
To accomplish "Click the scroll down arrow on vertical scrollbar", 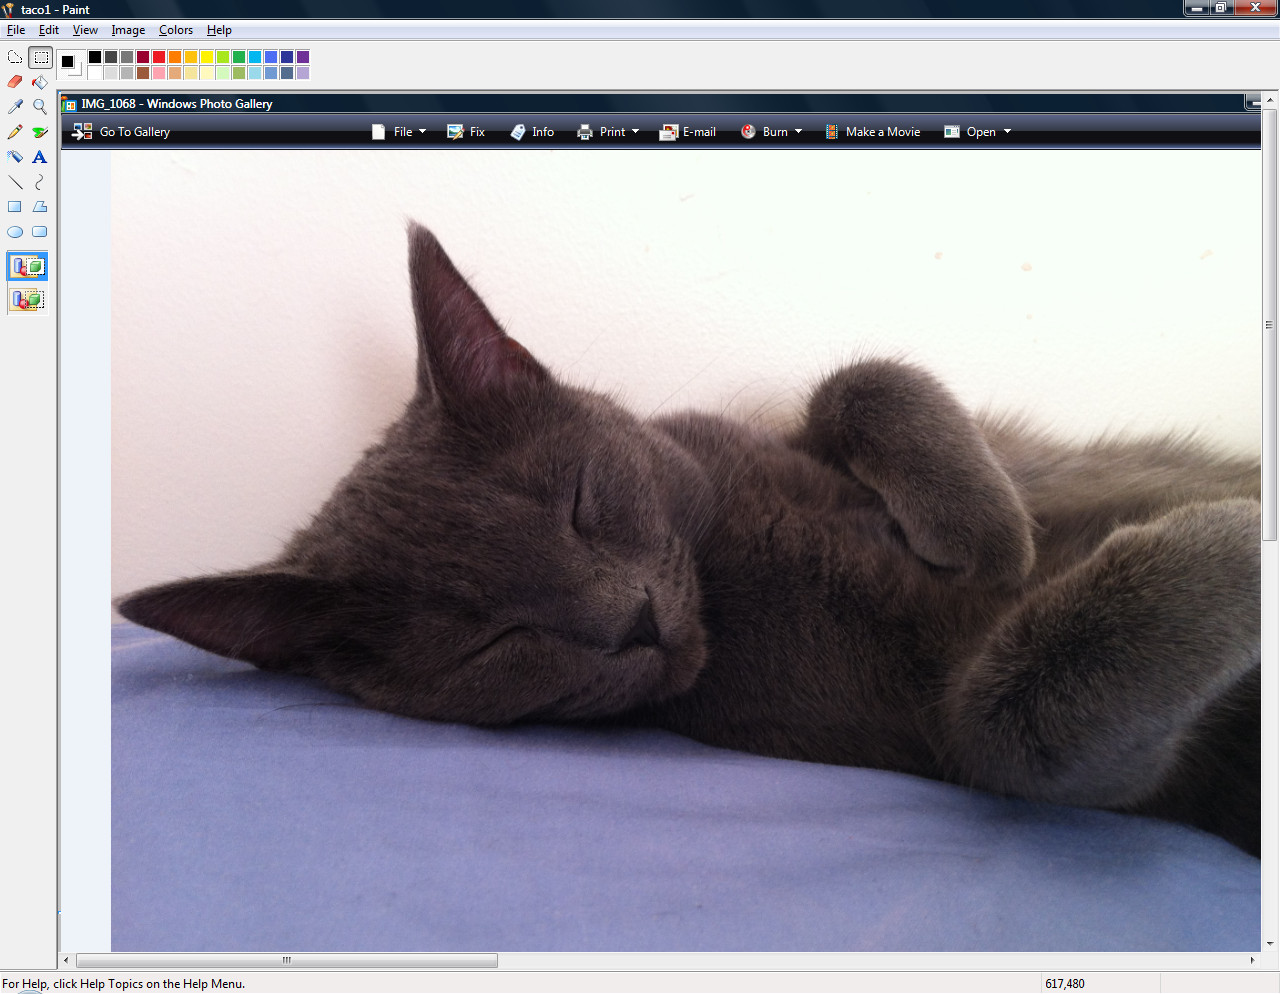I will coord(1270,943).
